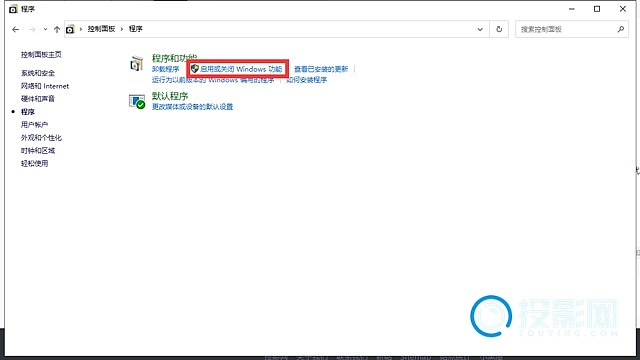Click 如何安装程序 link

tap(306, 80)
